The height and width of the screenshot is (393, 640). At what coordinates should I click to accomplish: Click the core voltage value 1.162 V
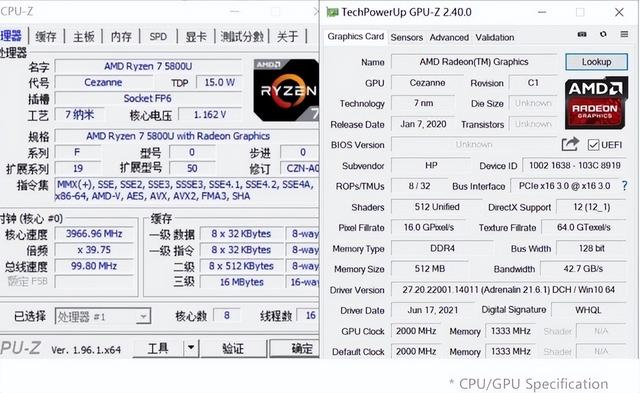click(210, 115)
